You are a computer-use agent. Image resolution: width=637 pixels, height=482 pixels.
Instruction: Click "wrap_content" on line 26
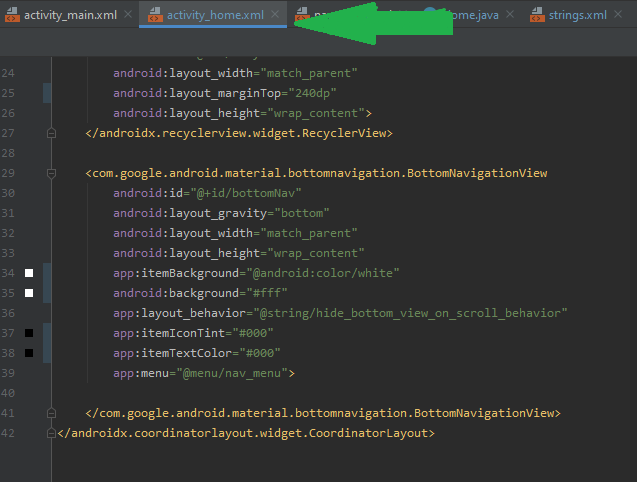[316, 113]
